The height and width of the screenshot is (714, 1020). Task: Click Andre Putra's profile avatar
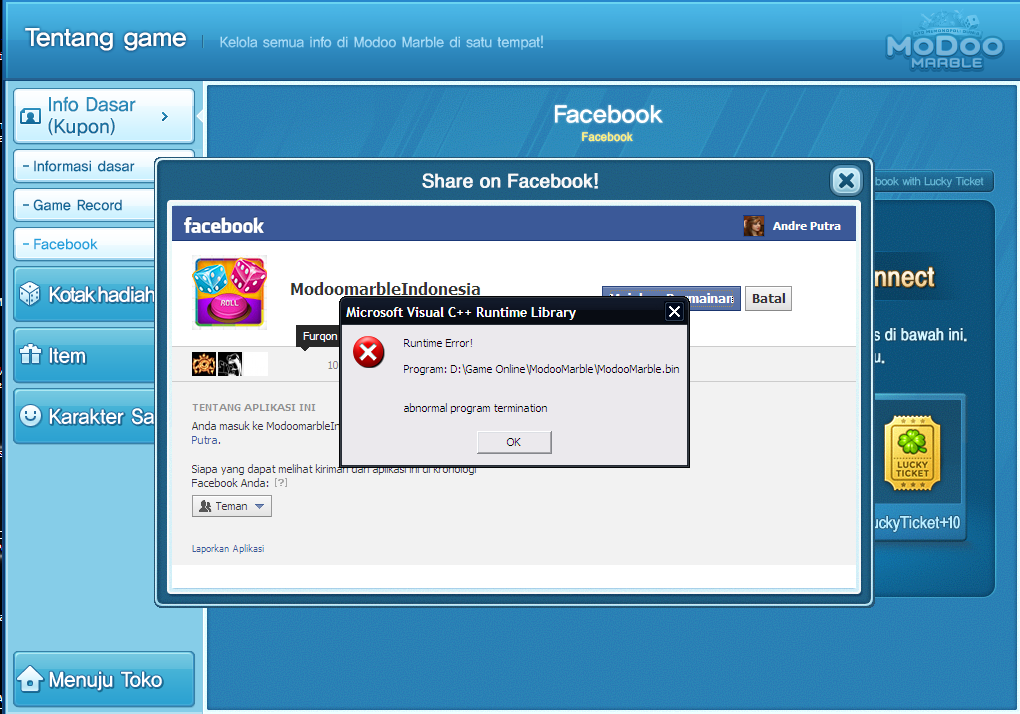click(753, 226)
